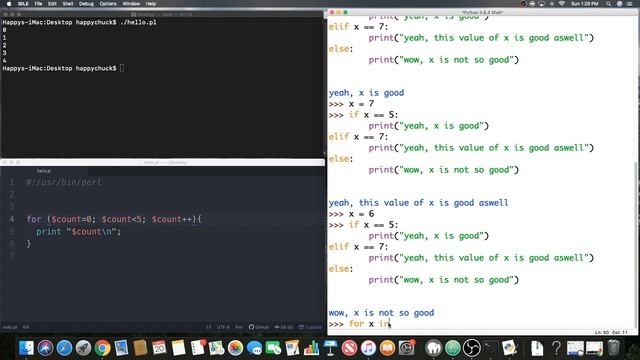Click the Perl grammar selector
This screenshot has width=640, height=360.
coord(239,327)
